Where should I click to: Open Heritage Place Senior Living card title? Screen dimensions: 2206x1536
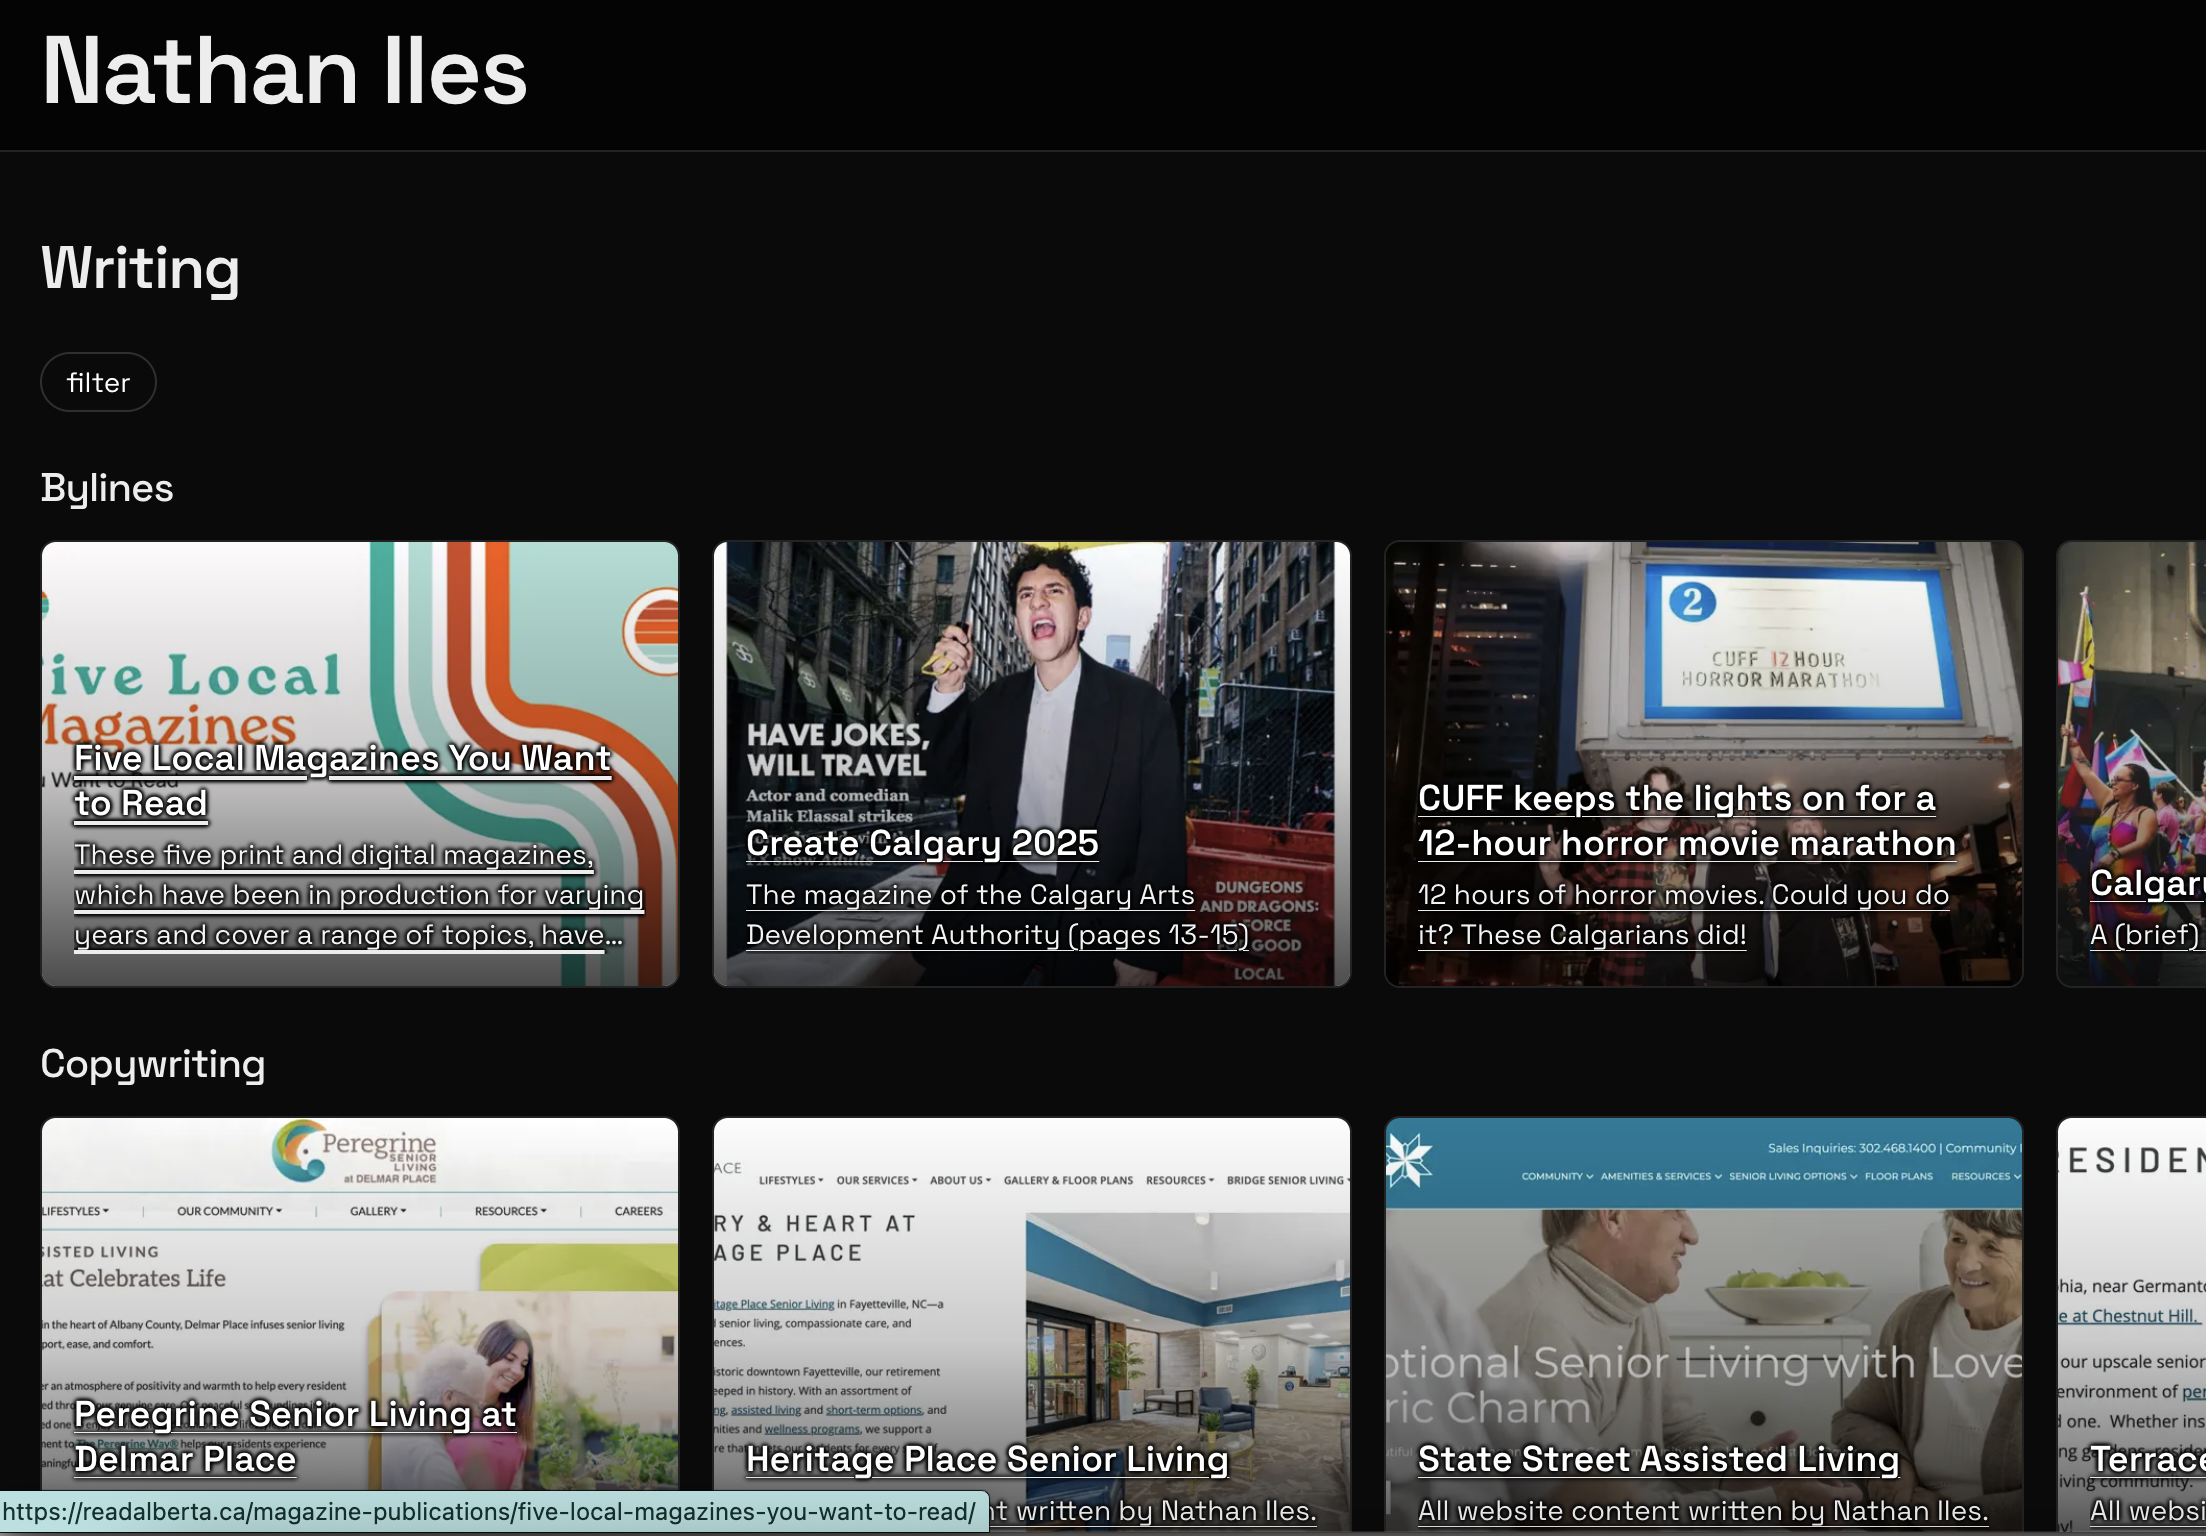pyautogui.click(x=986, y=1459)
